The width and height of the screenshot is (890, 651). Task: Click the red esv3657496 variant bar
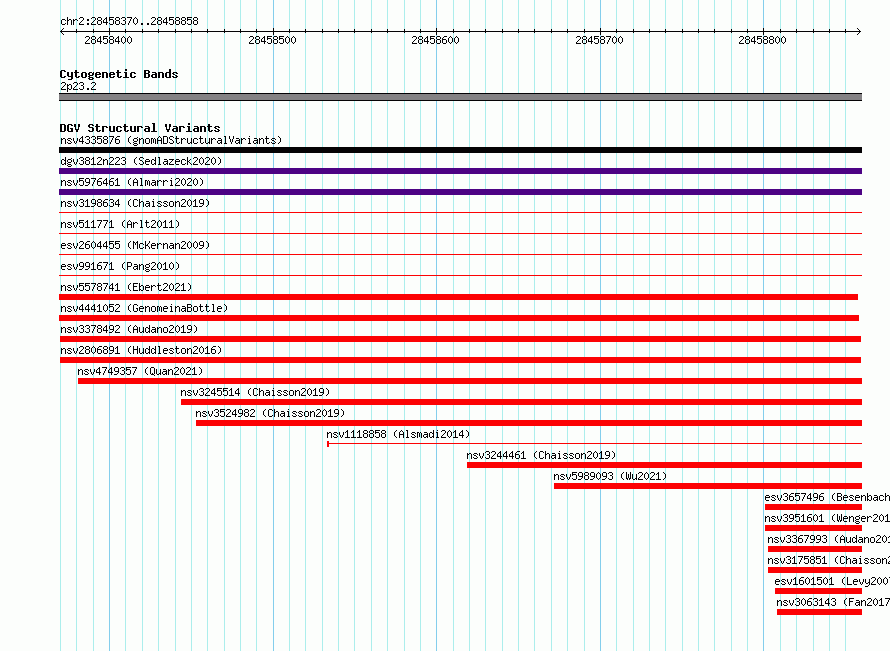[813, 507]
